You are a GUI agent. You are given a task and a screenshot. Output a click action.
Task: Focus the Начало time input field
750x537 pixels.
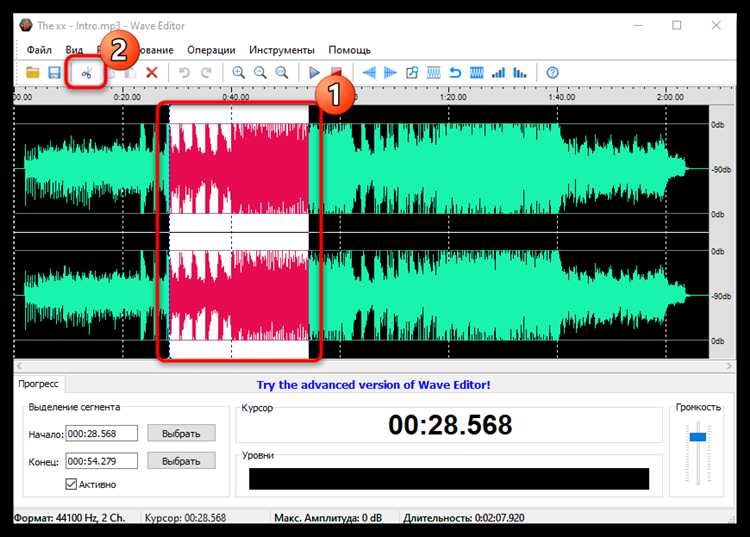pyautogui.click(x=101, y=433)
